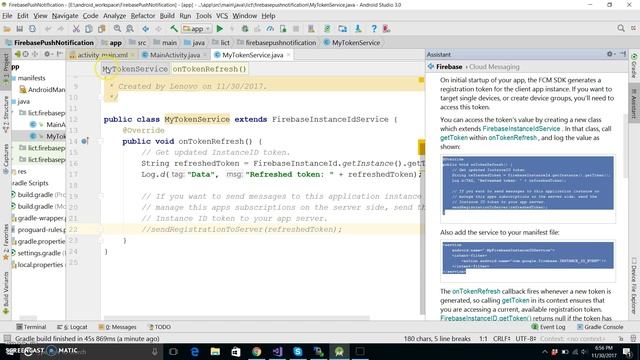
Task: Open Assistant panel settings gear icon
Action: click(x=610, y=54)
